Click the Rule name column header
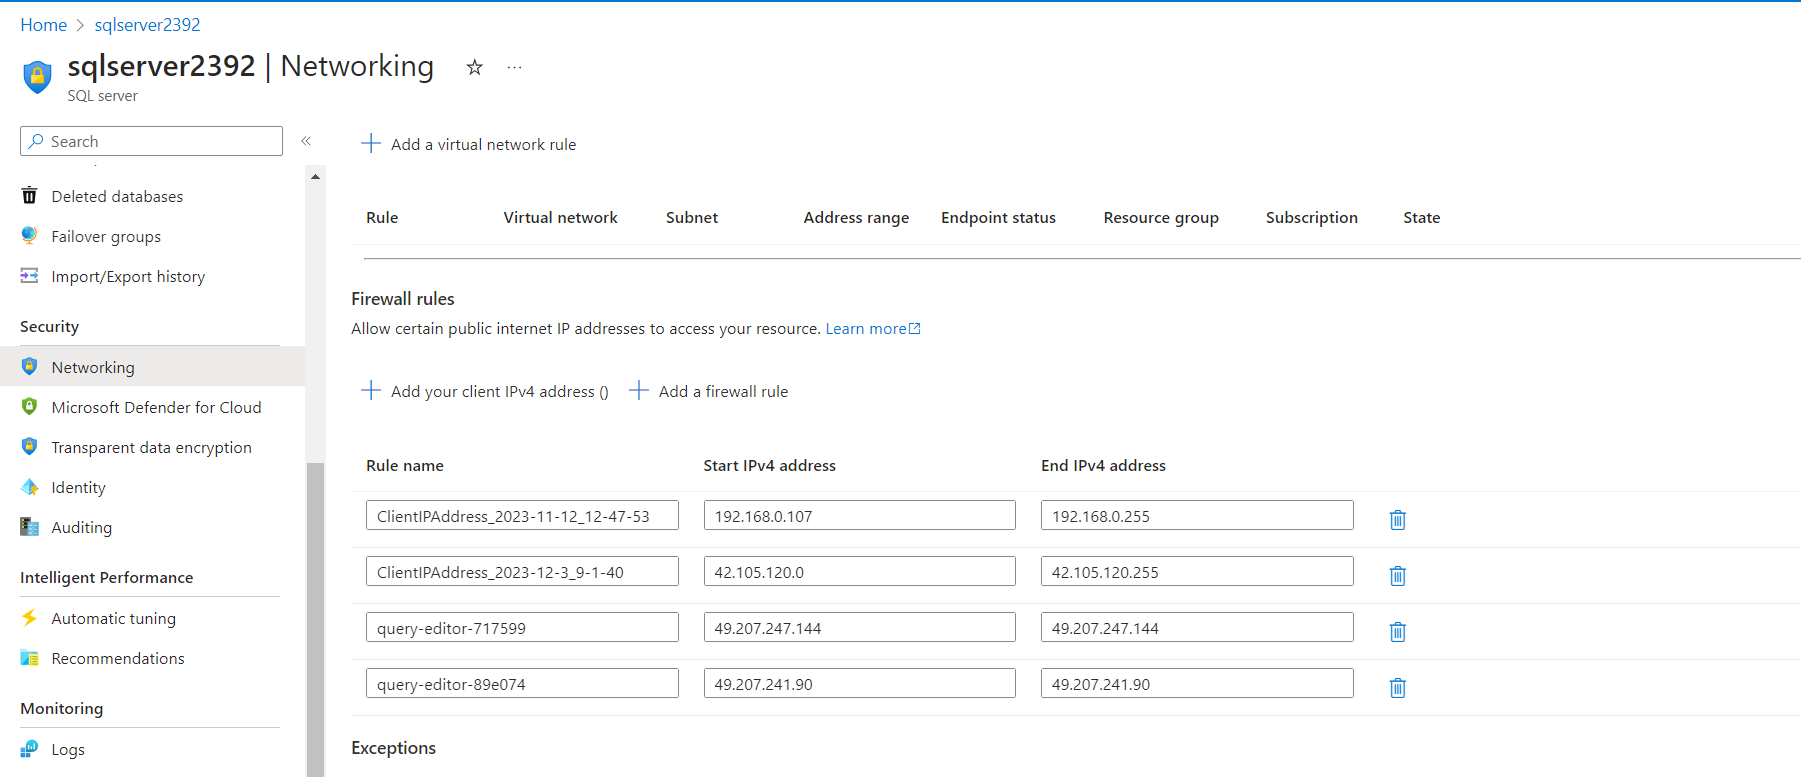The height and width of the screenshot is (777, 1801). [405, 465]
